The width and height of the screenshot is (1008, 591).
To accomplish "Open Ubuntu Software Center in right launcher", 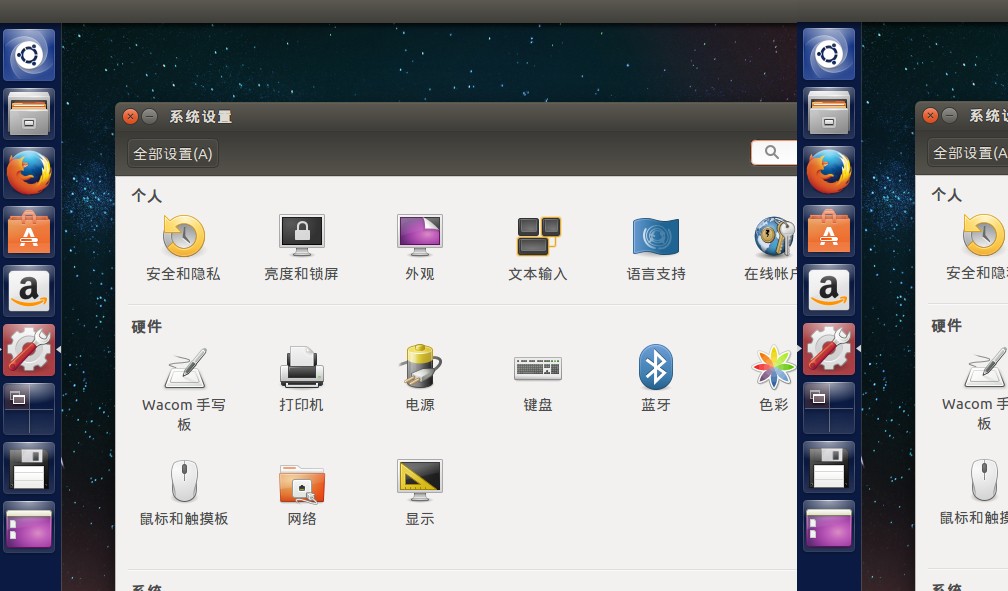I will [829, 232].
